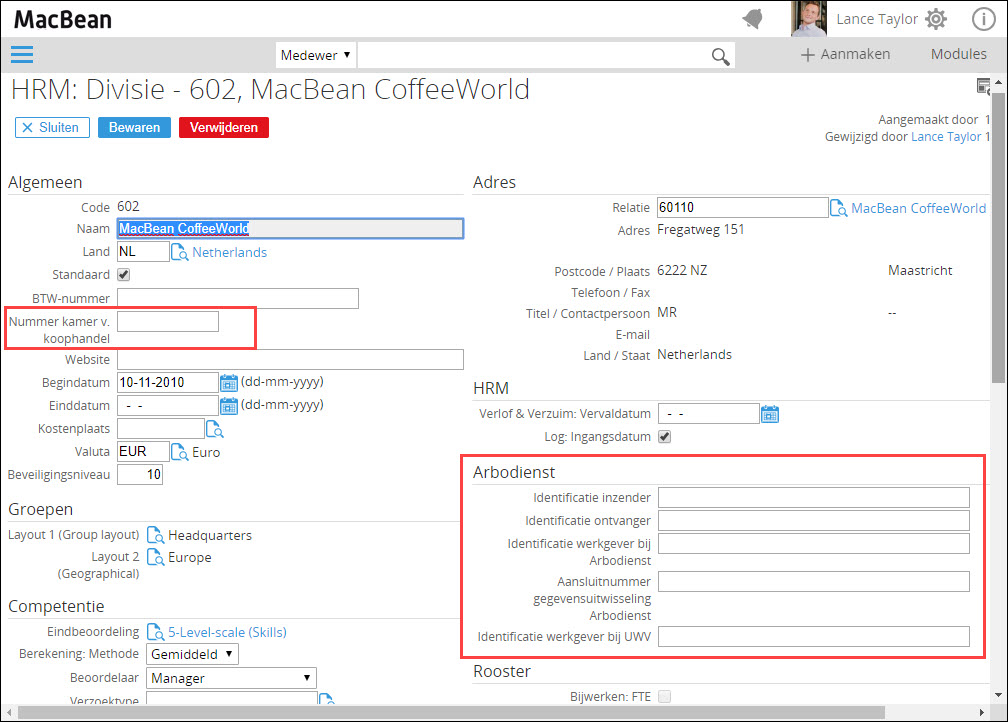Click the BTW-nummer input field

tap(238, 298)
